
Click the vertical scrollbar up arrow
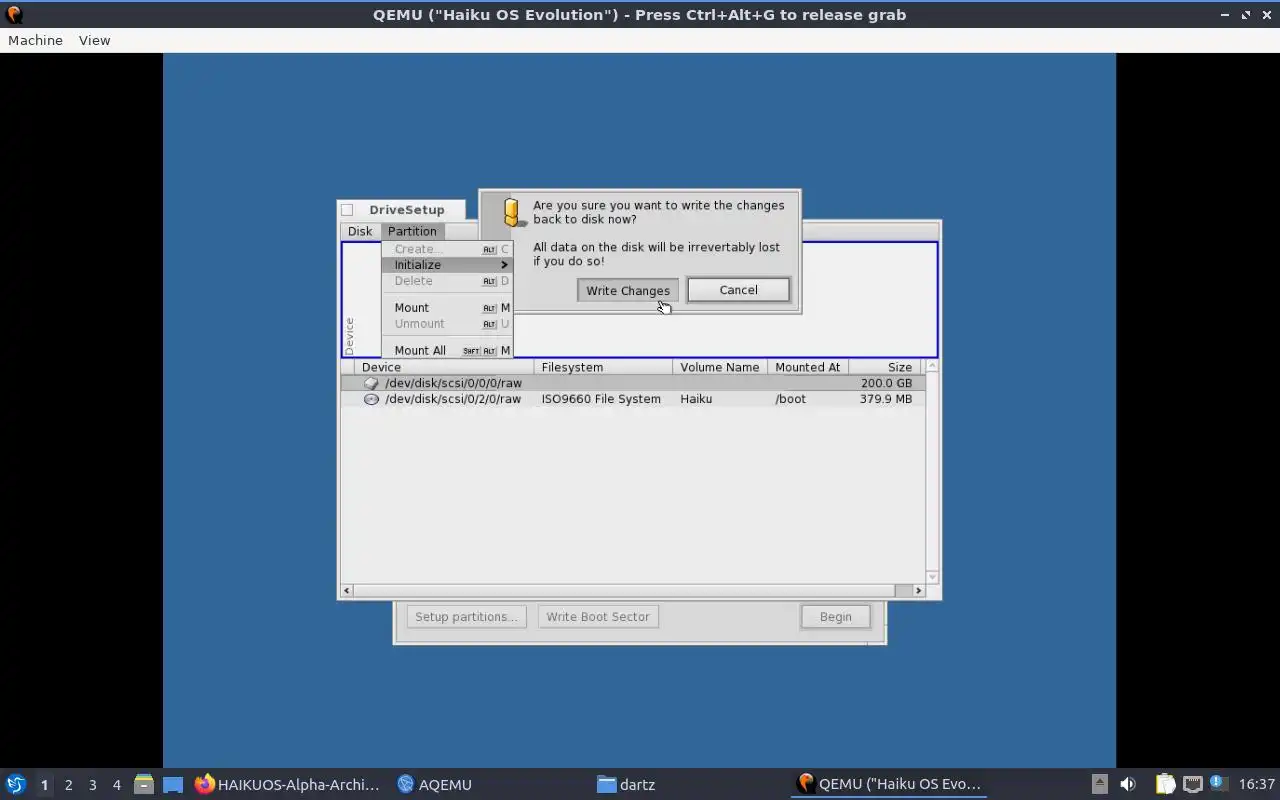(x=932, y=367)
